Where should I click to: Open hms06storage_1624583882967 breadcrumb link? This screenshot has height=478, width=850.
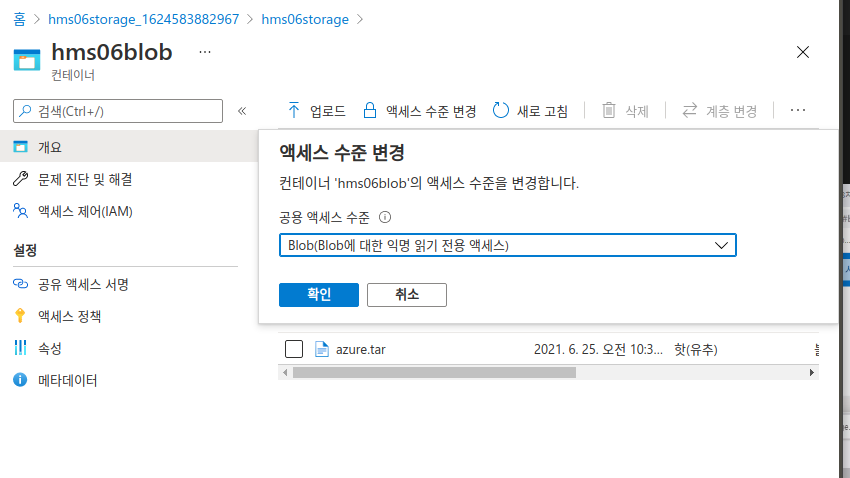144,20
